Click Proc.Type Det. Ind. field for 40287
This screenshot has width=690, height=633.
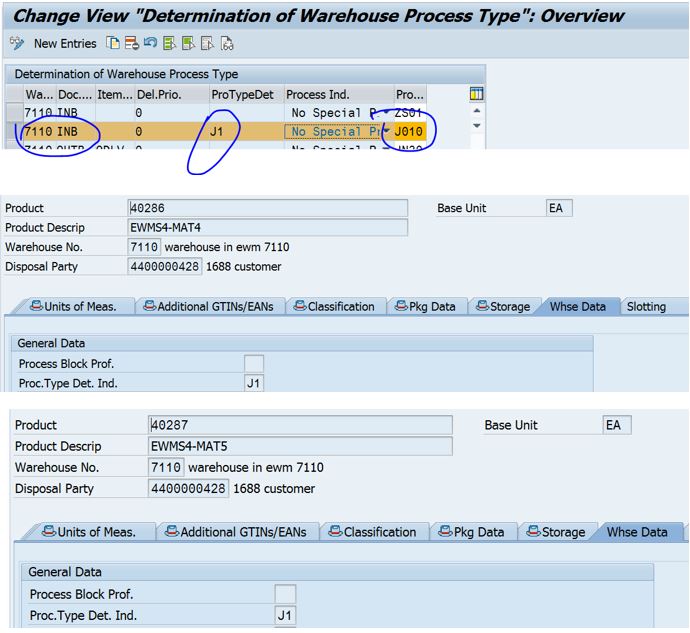click(285, 616)
